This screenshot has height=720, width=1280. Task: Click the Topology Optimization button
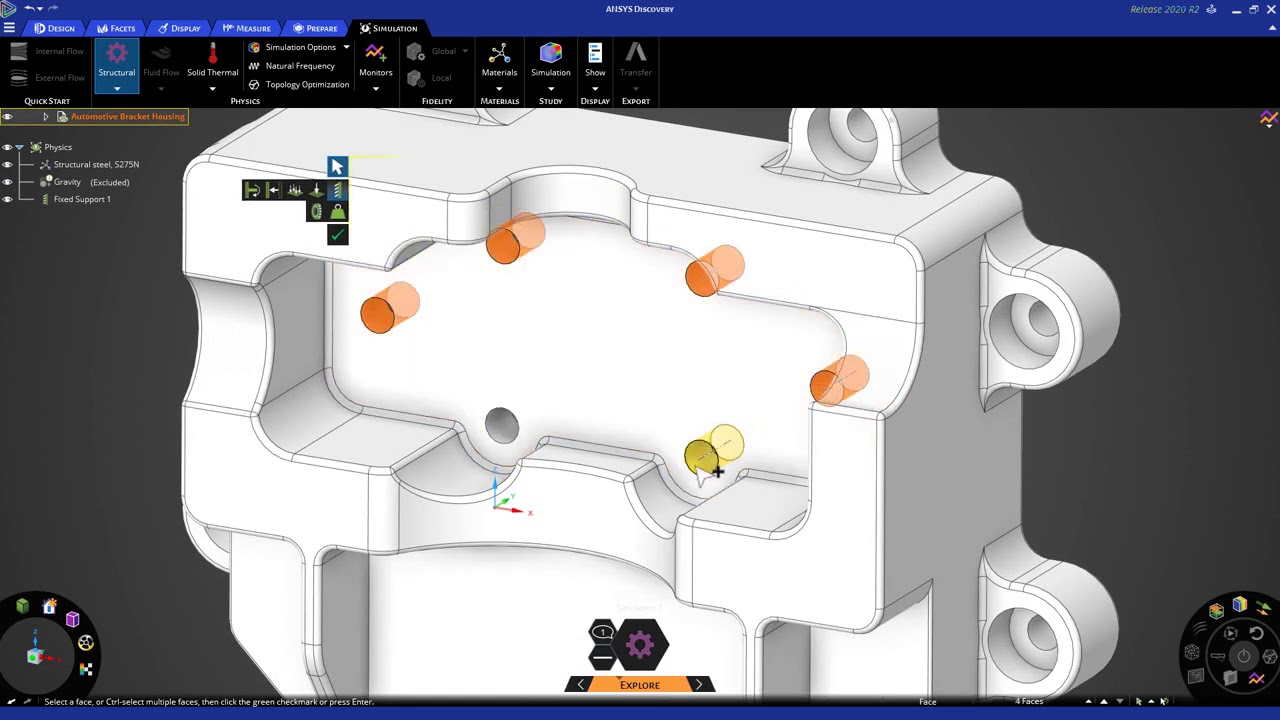coord(298,85)
